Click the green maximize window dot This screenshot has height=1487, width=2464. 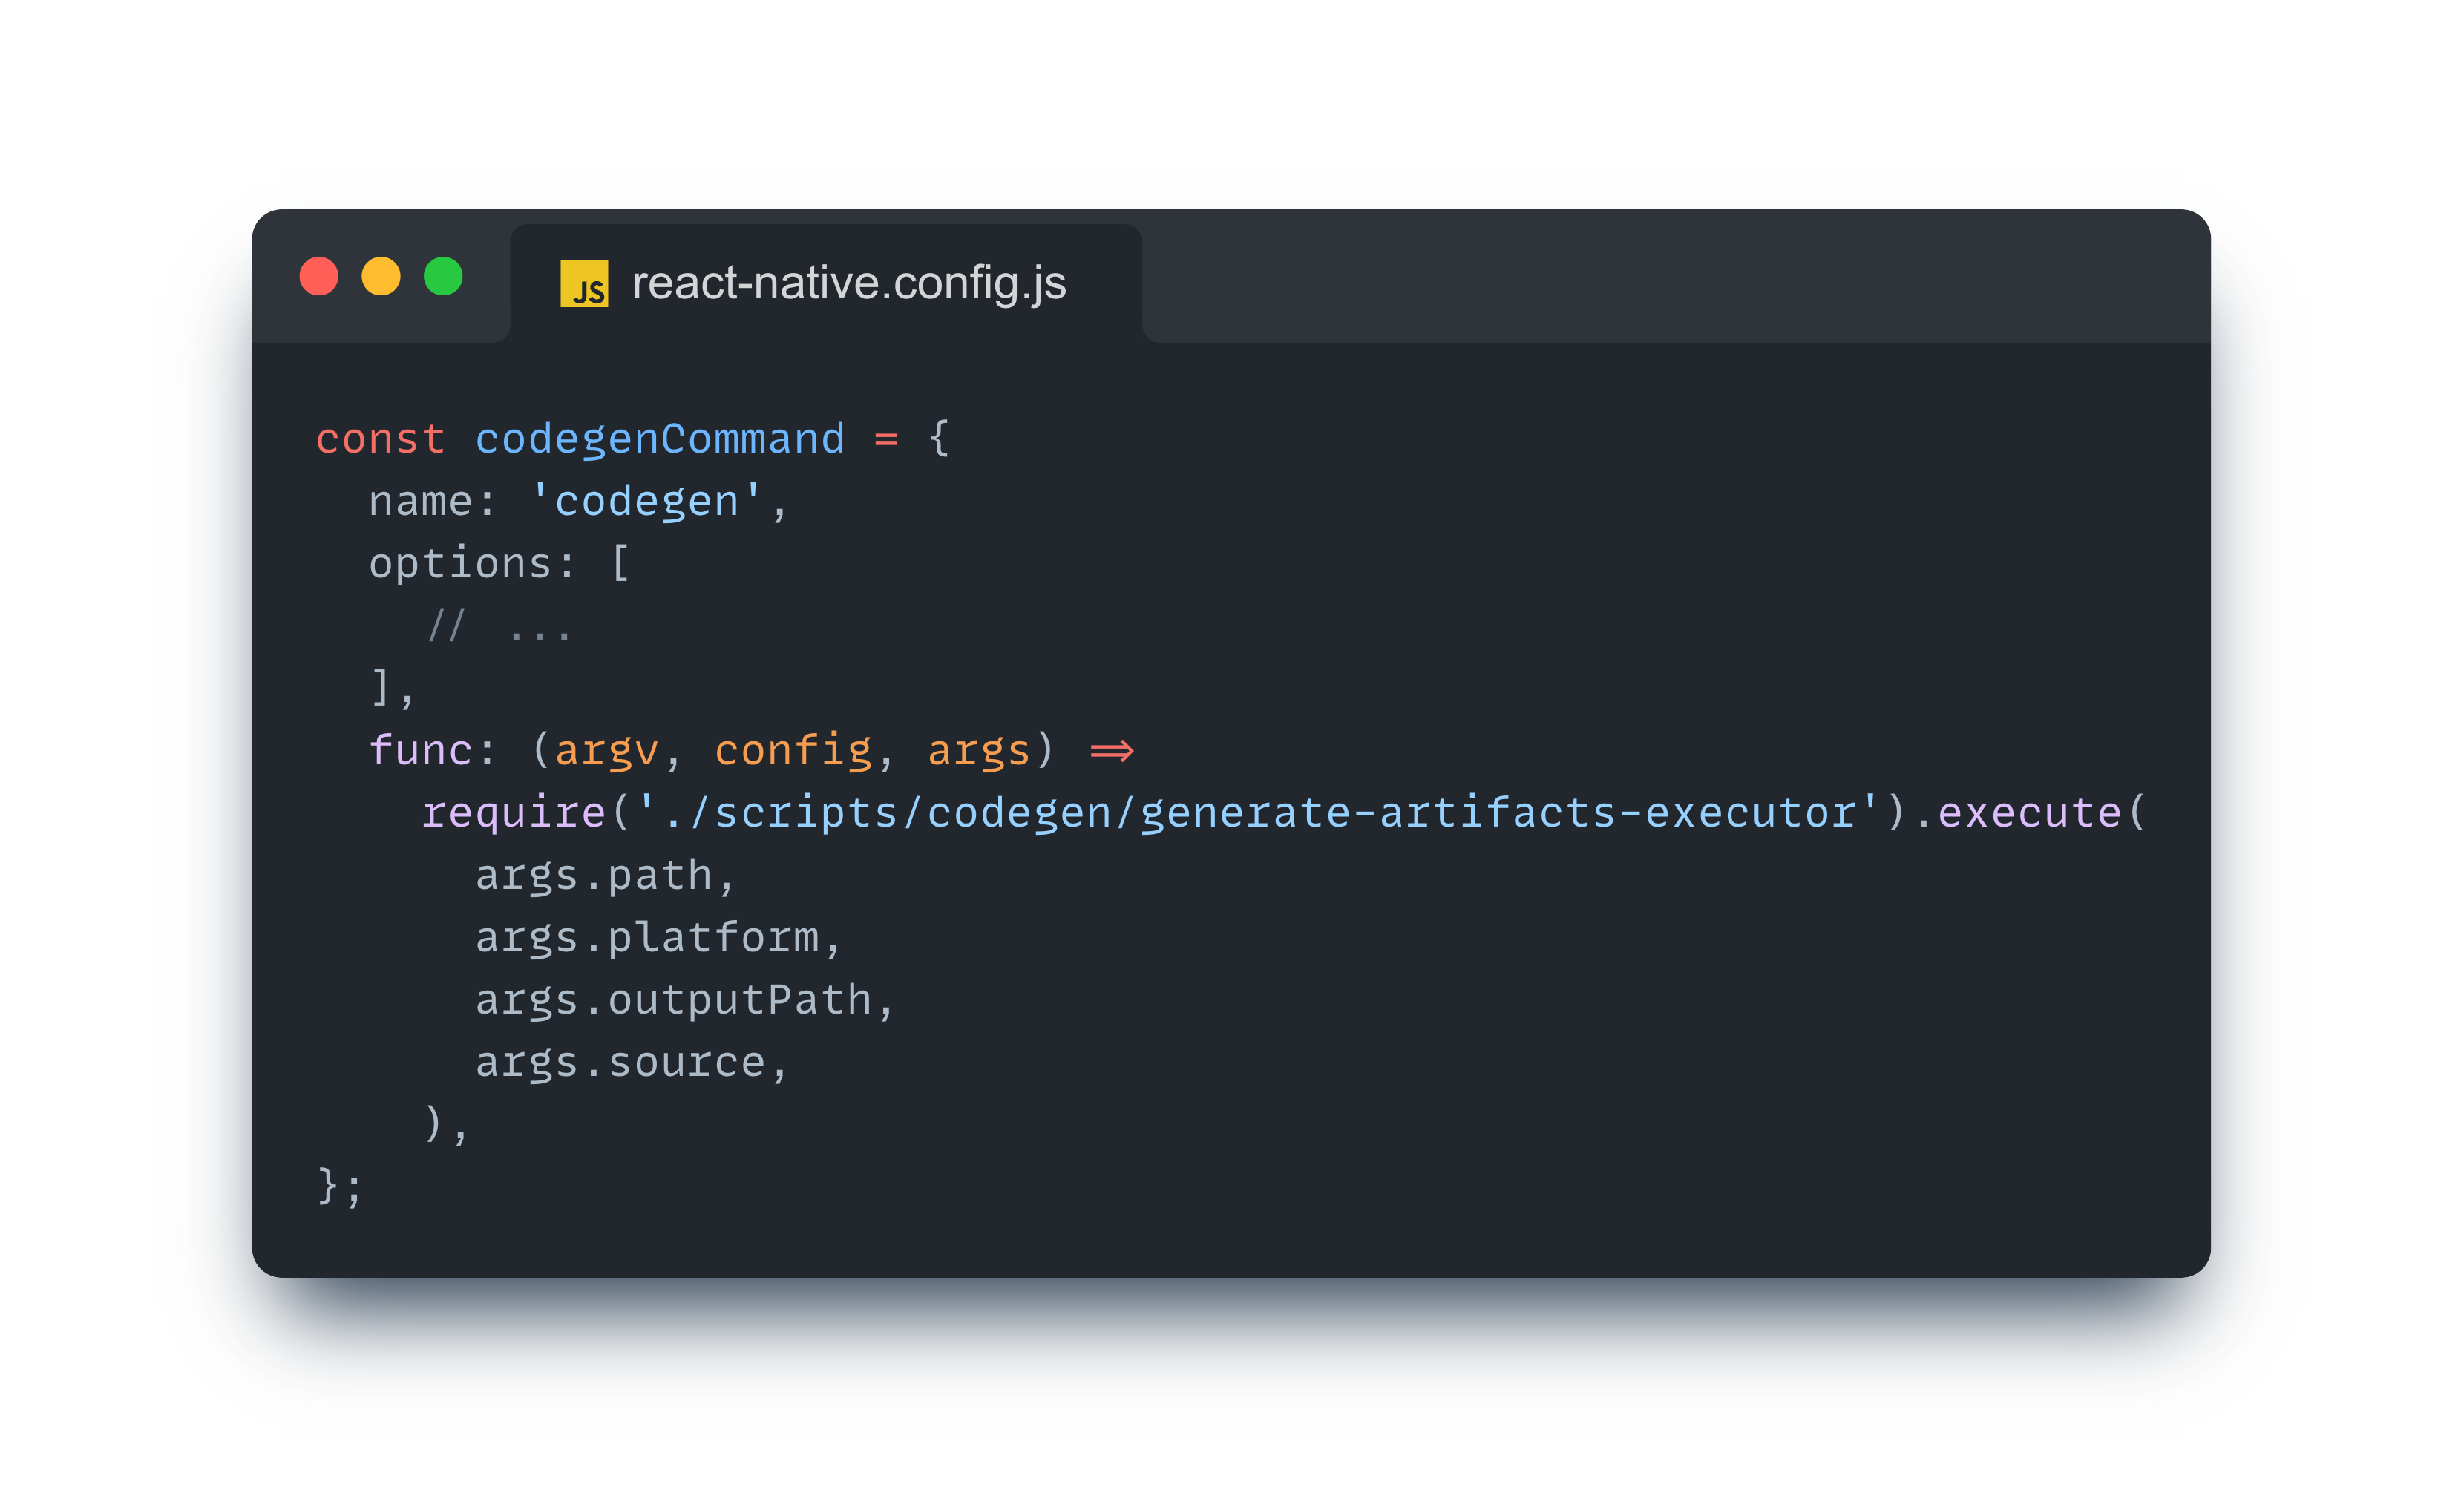pyautogui.click(x=443, y=276)
